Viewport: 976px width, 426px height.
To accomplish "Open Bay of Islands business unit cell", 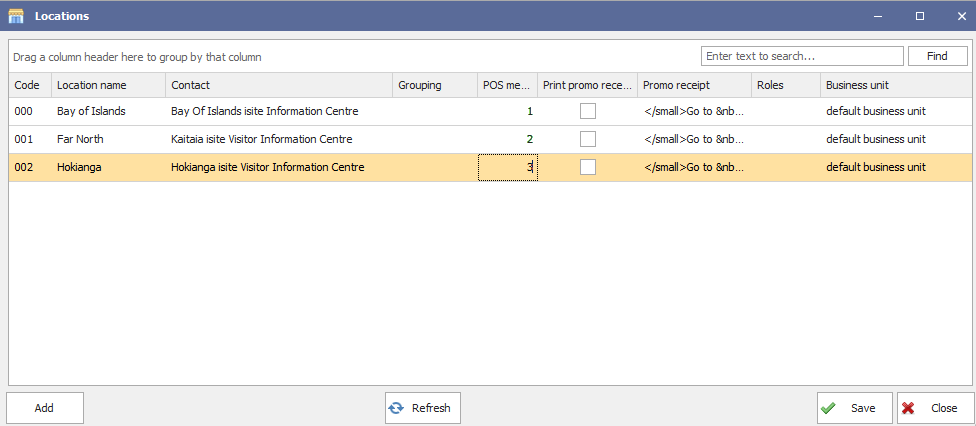I will pyautogui.click(x=896, y=111).
